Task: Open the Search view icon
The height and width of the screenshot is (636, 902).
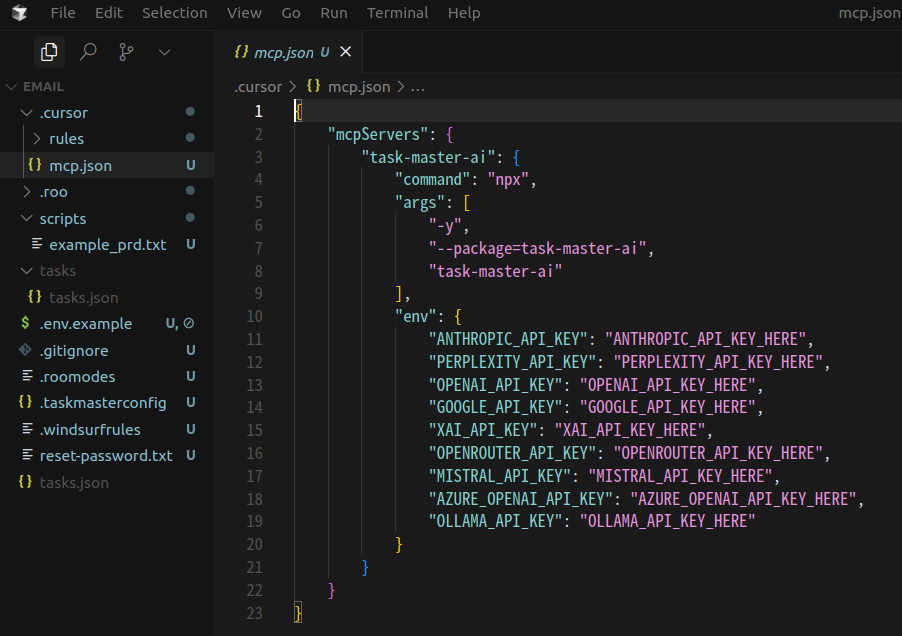Action: pos(88,52)
